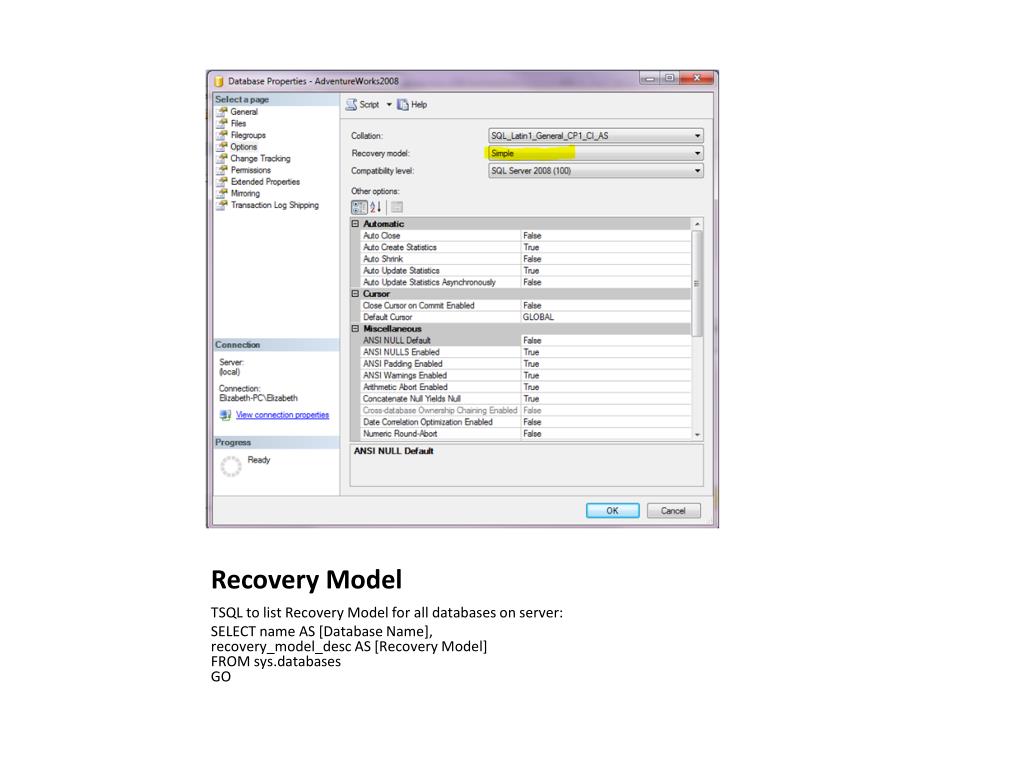This screenshot has width=1024, height=768.
Task: Select Concatenate Null Yields Null row
Action: click(x=526, y=399)
